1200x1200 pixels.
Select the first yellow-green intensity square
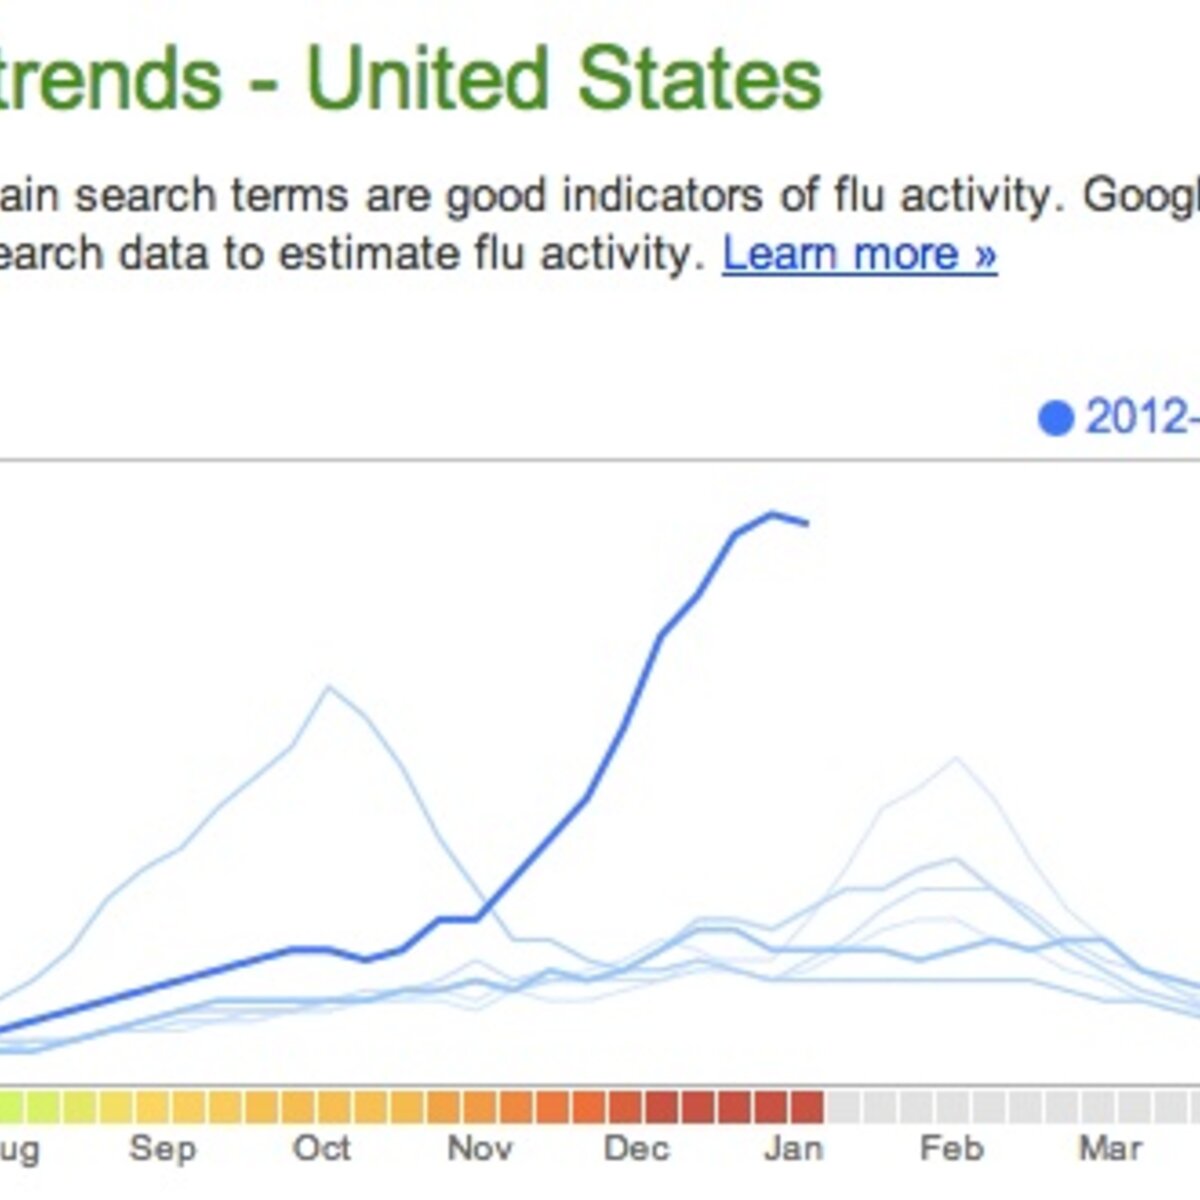[9, 1107]
